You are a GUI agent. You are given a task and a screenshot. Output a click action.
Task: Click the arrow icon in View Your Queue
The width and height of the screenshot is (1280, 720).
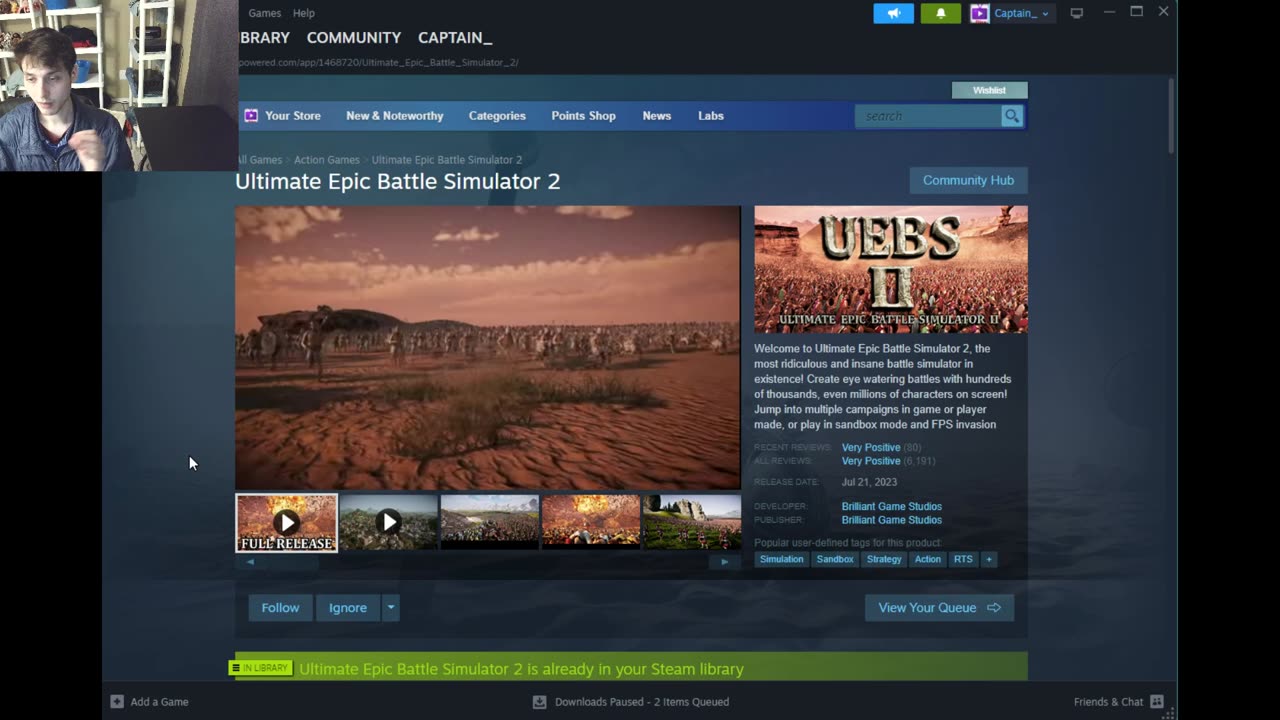(x=994, y=608)
